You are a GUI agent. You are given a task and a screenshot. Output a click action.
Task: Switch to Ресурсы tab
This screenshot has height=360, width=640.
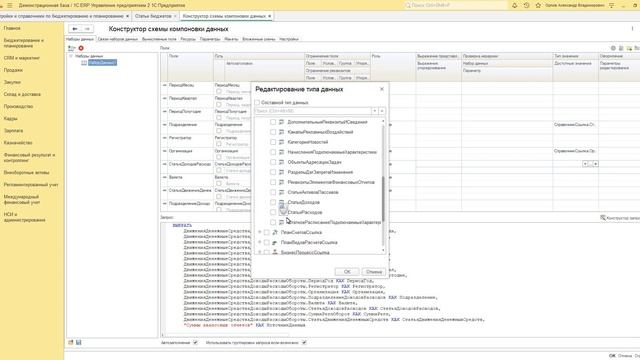[188, 39]
